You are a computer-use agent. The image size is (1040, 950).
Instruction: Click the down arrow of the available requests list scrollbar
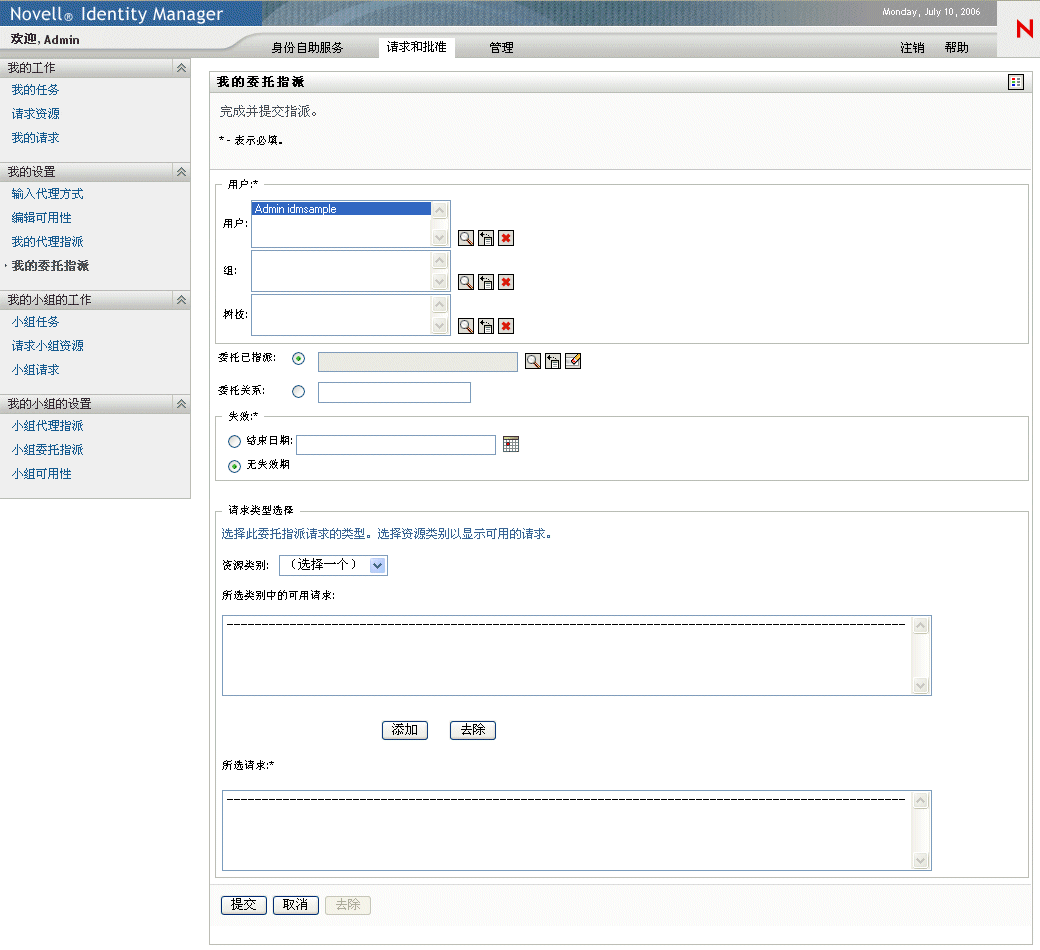click(921, 686)
